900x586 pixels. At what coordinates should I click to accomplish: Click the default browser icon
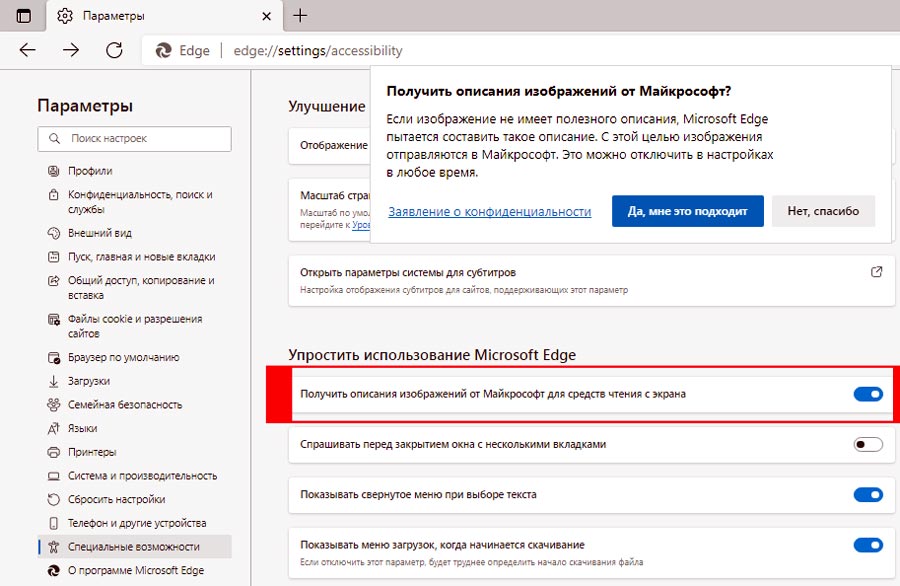(x=53, y=358)
